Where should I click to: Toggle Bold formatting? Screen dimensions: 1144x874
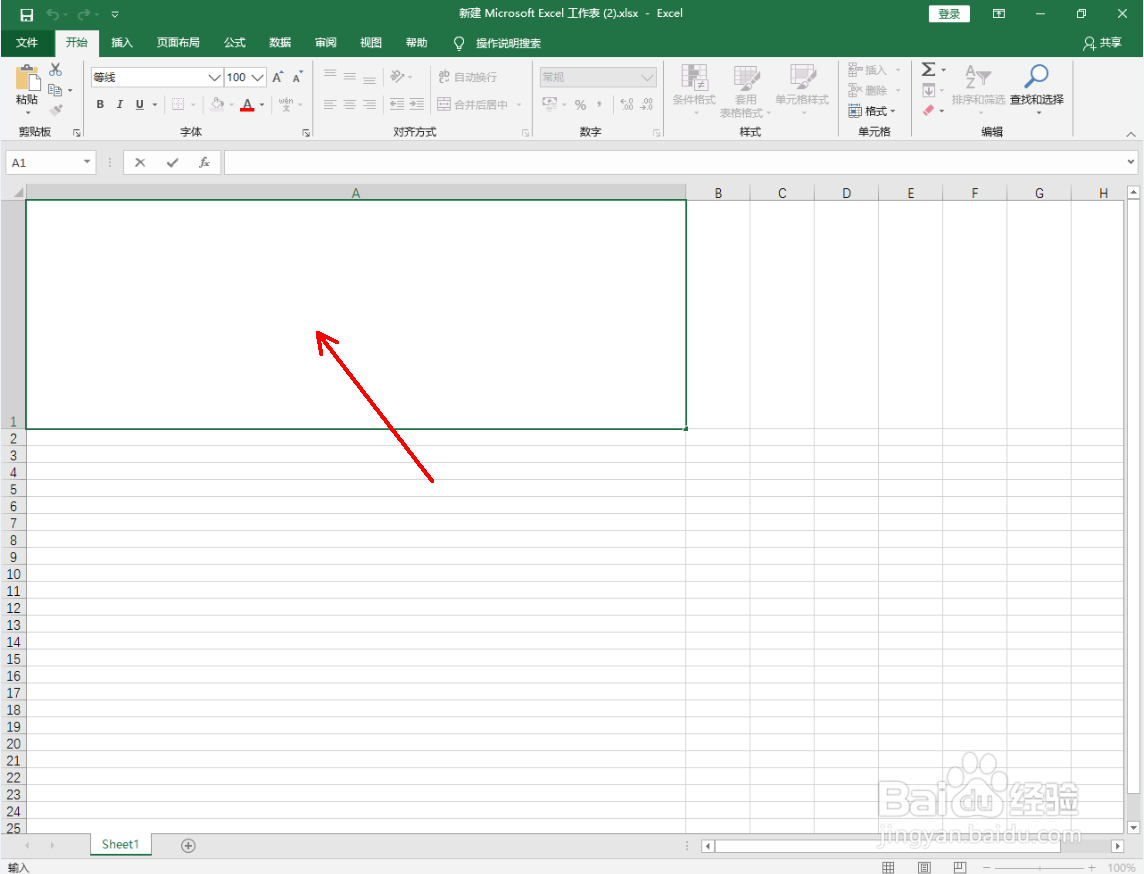point(100,104)
